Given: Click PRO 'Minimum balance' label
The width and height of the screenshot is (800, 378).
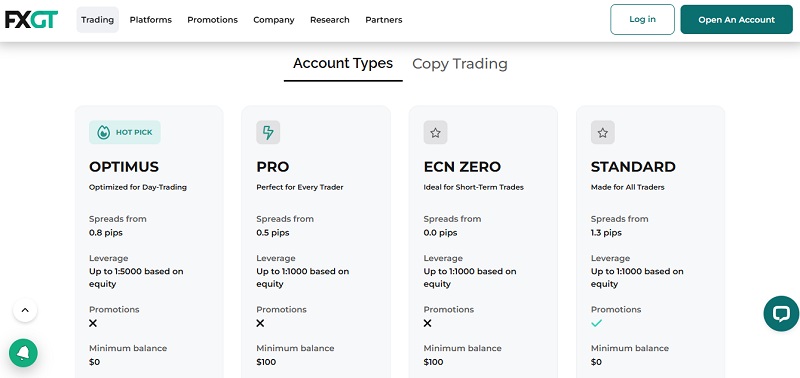Looking at the screenshot, I should (x=295, y=348).
